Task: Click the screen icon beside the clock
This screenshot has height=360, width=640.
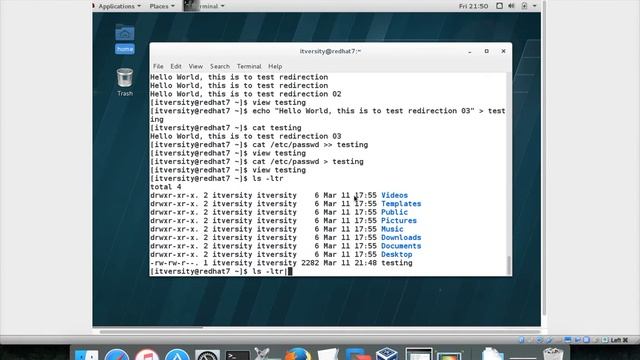Action: pos(499,6)
